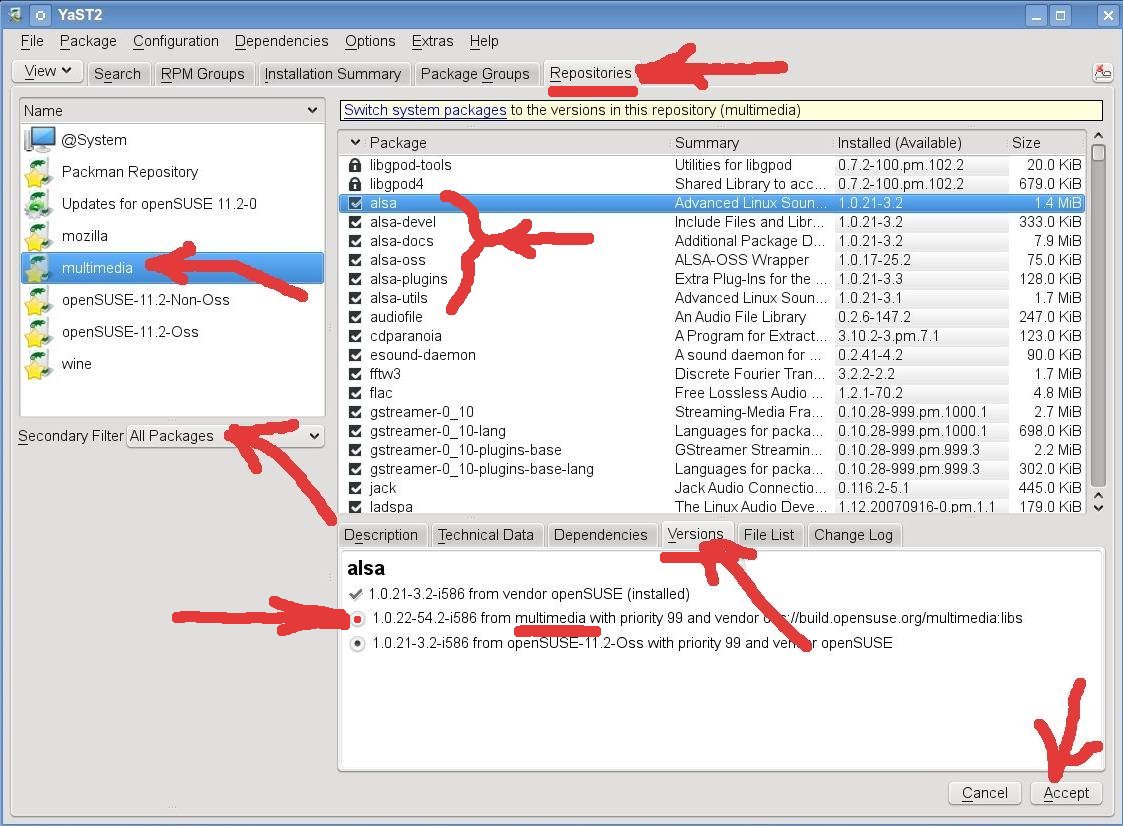Image resolution: width=1123 pixels, height=826 pixels.
Task: Open the Versions tab
Action: click(695, 534)
